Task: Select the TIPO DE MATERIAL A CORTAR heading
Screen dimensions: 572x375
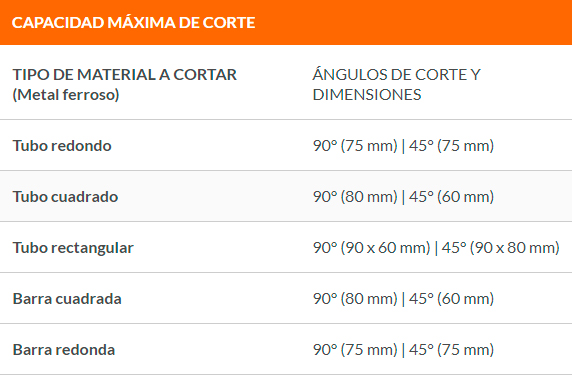Action: coord(125,75)
